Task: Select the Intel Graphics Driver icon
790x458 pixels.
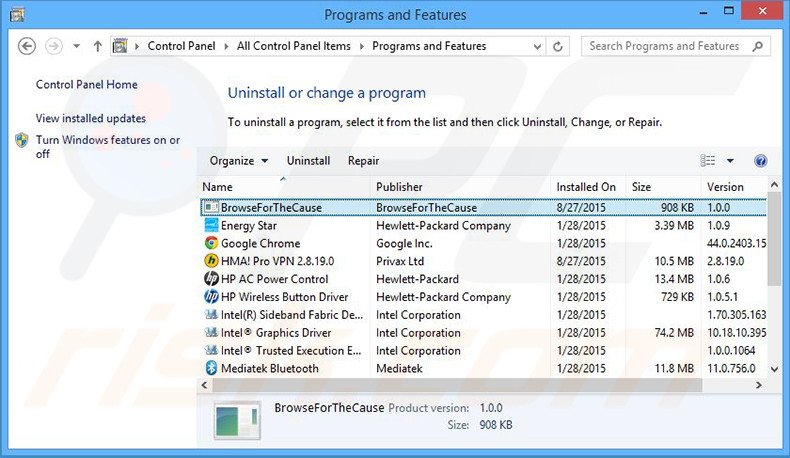Action: pos(211,333)
